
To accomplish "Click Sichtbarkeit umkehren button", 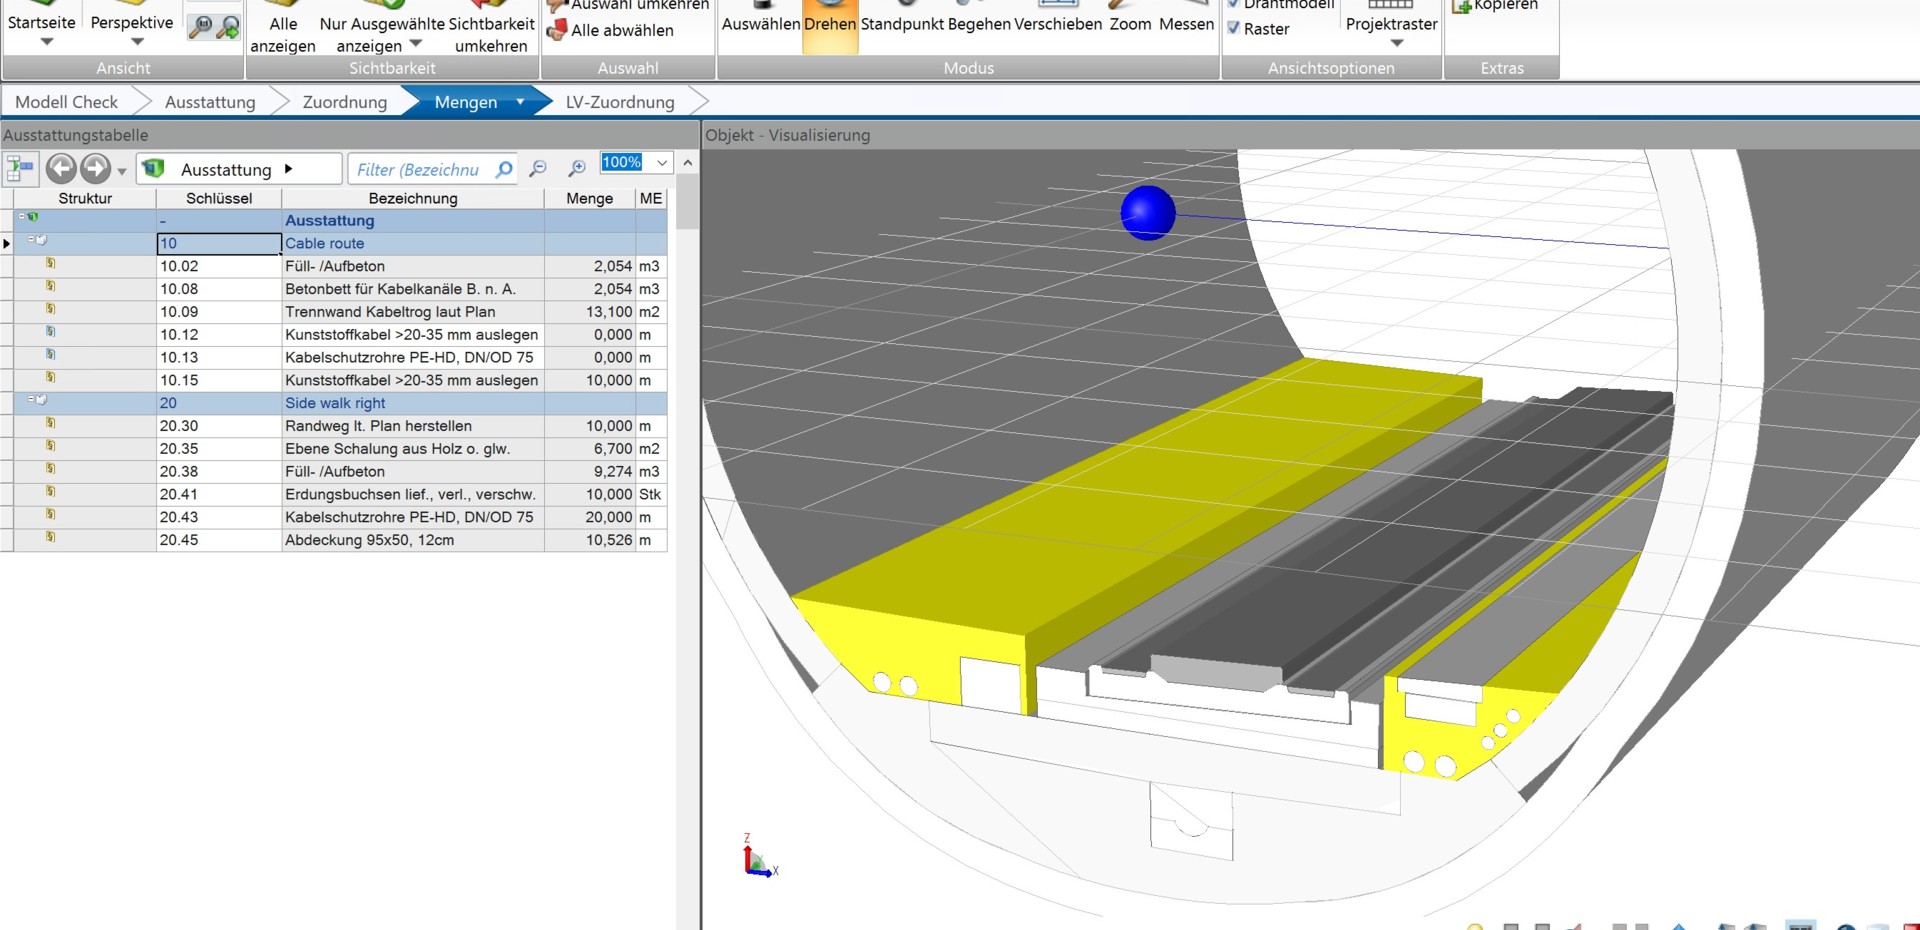I will pyautogui.click(x=491, y=27).
